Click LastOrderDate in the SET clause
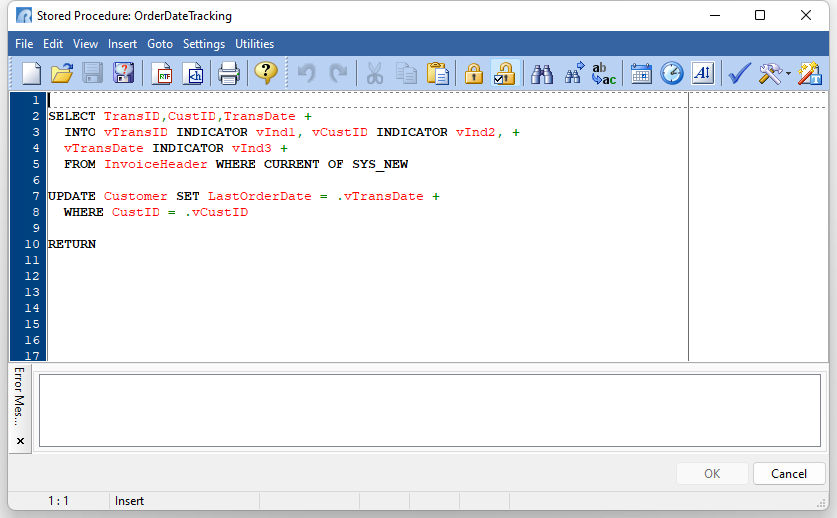The width and height of the screenshot is (837, 518). pos(259,196)
